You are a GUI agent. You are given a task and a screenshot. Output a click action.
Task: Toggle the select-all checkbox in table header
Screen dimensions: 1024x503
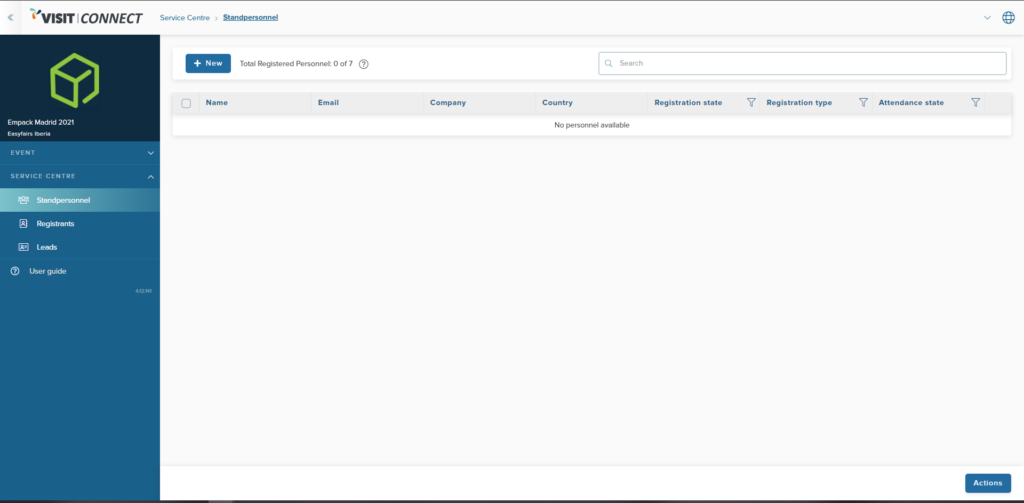(x=186, y=103)
